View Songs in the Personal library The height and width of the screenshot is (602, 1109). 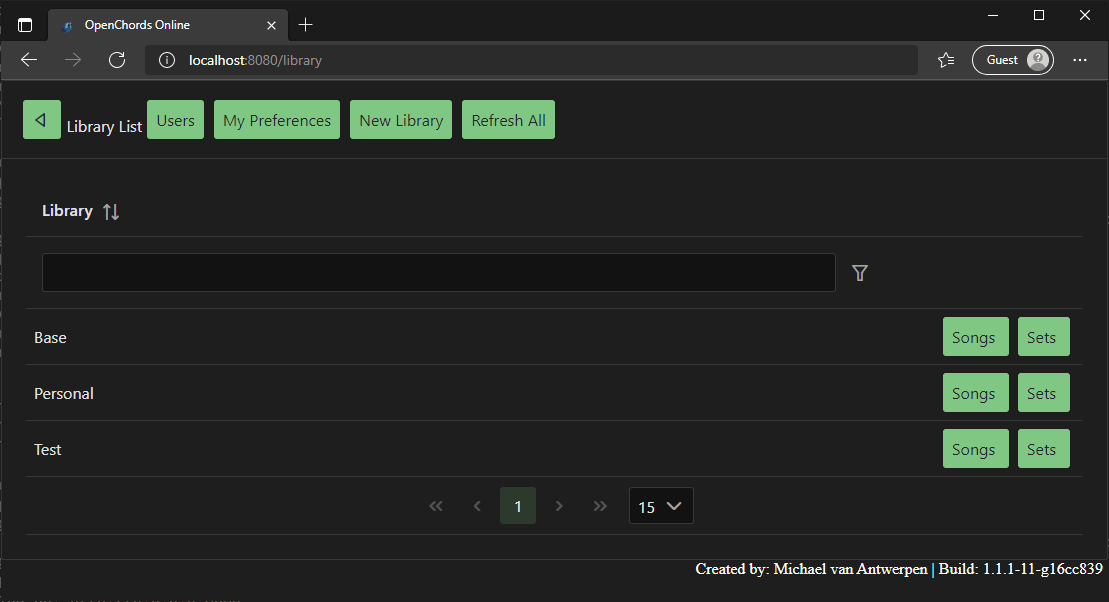975,392
